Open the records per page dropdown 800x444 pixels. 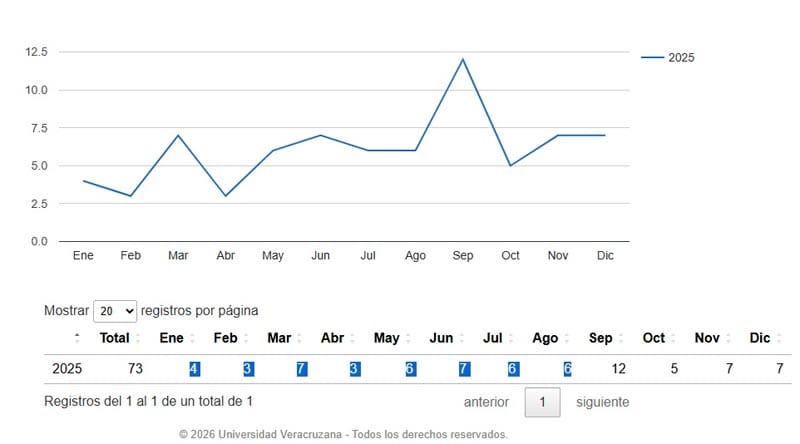click(x=115, y=311)
